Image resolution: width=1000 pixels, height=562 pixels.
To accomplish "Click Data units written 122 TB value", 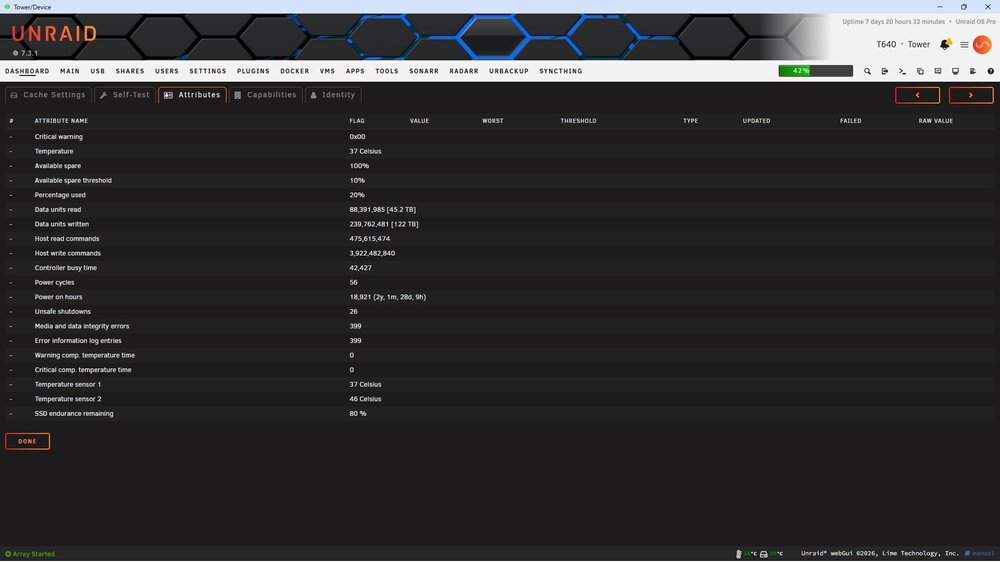I will pos(384,225).
